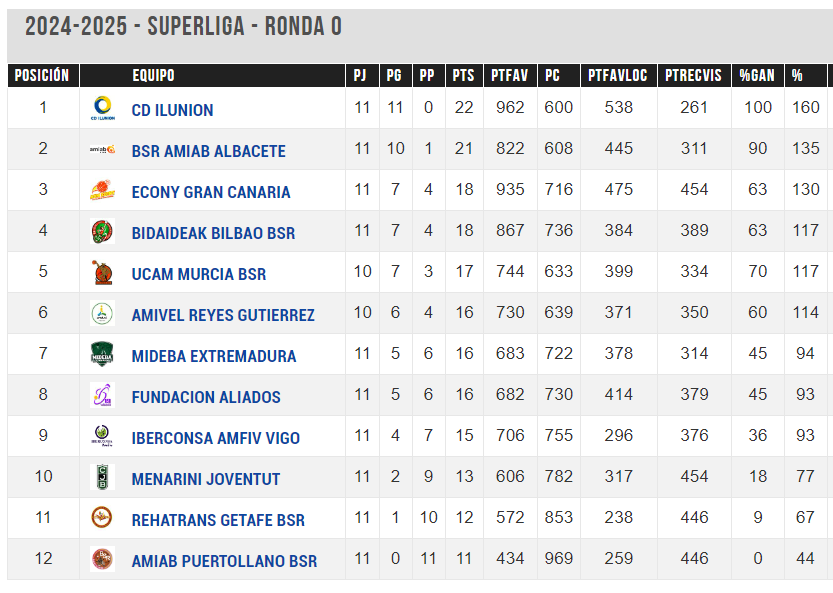Click the EQUIPO column header
833x593 pixels.
[x=154, y=75]
